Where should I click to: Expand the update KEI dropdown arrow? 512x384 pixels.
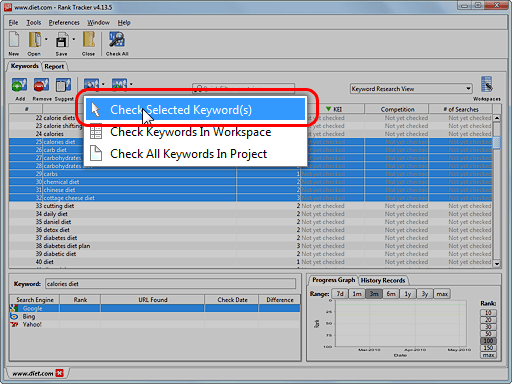[x=131, y=84]
